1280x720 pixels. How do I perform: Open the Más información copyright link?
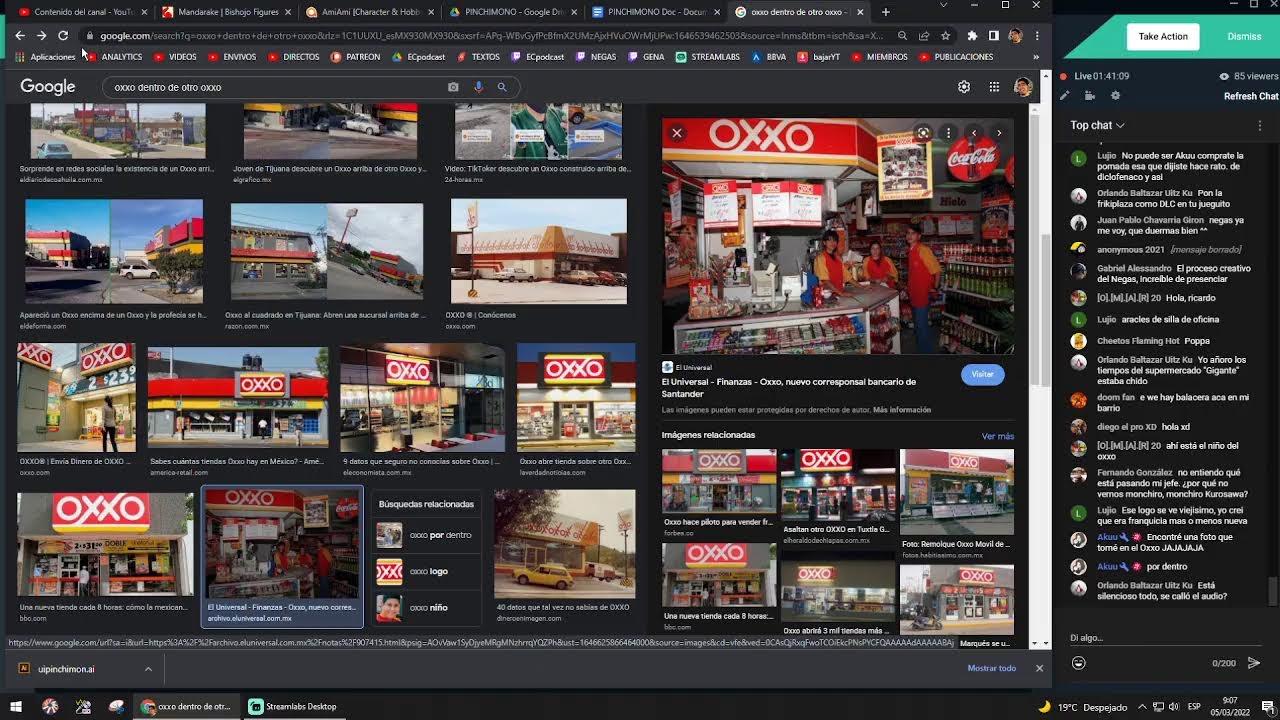(x=902, y=410)
